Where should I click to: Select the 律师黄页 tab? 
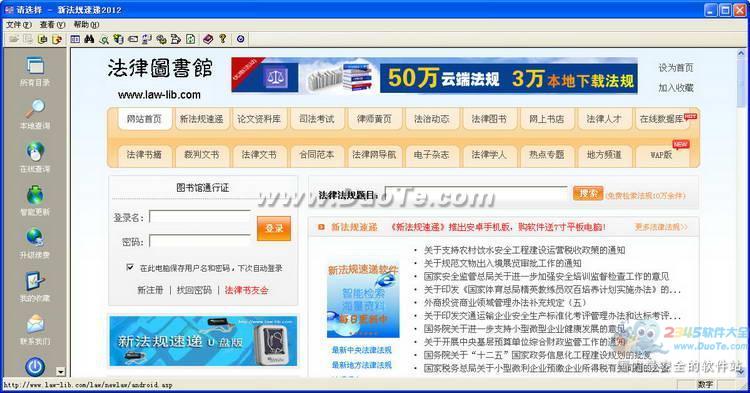(374, 119)
